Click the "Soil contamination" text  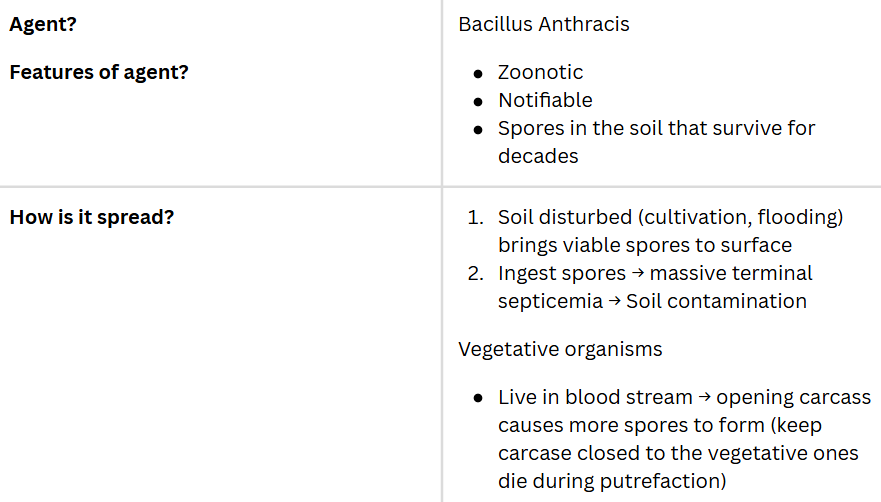[x=716, y=301]
